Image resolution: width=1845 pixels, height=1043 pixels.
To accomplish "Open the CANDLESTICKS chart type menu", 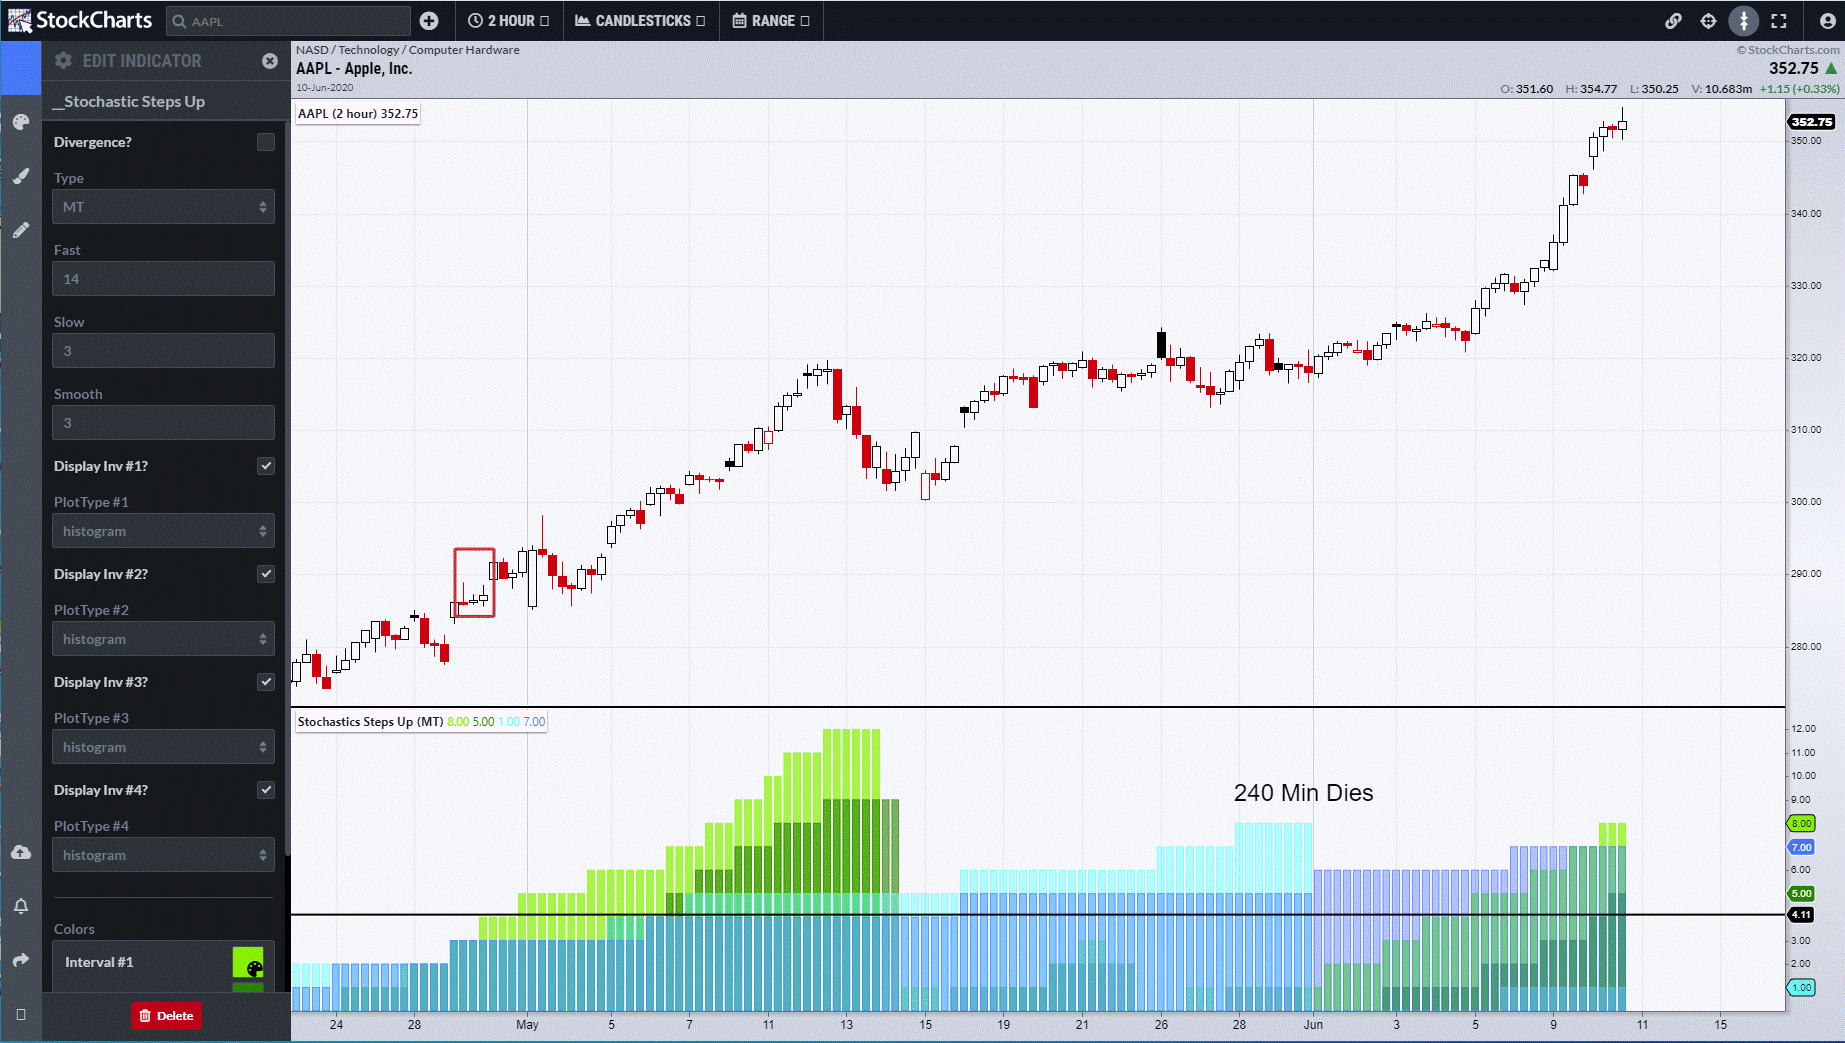I will tap(640, 21).
